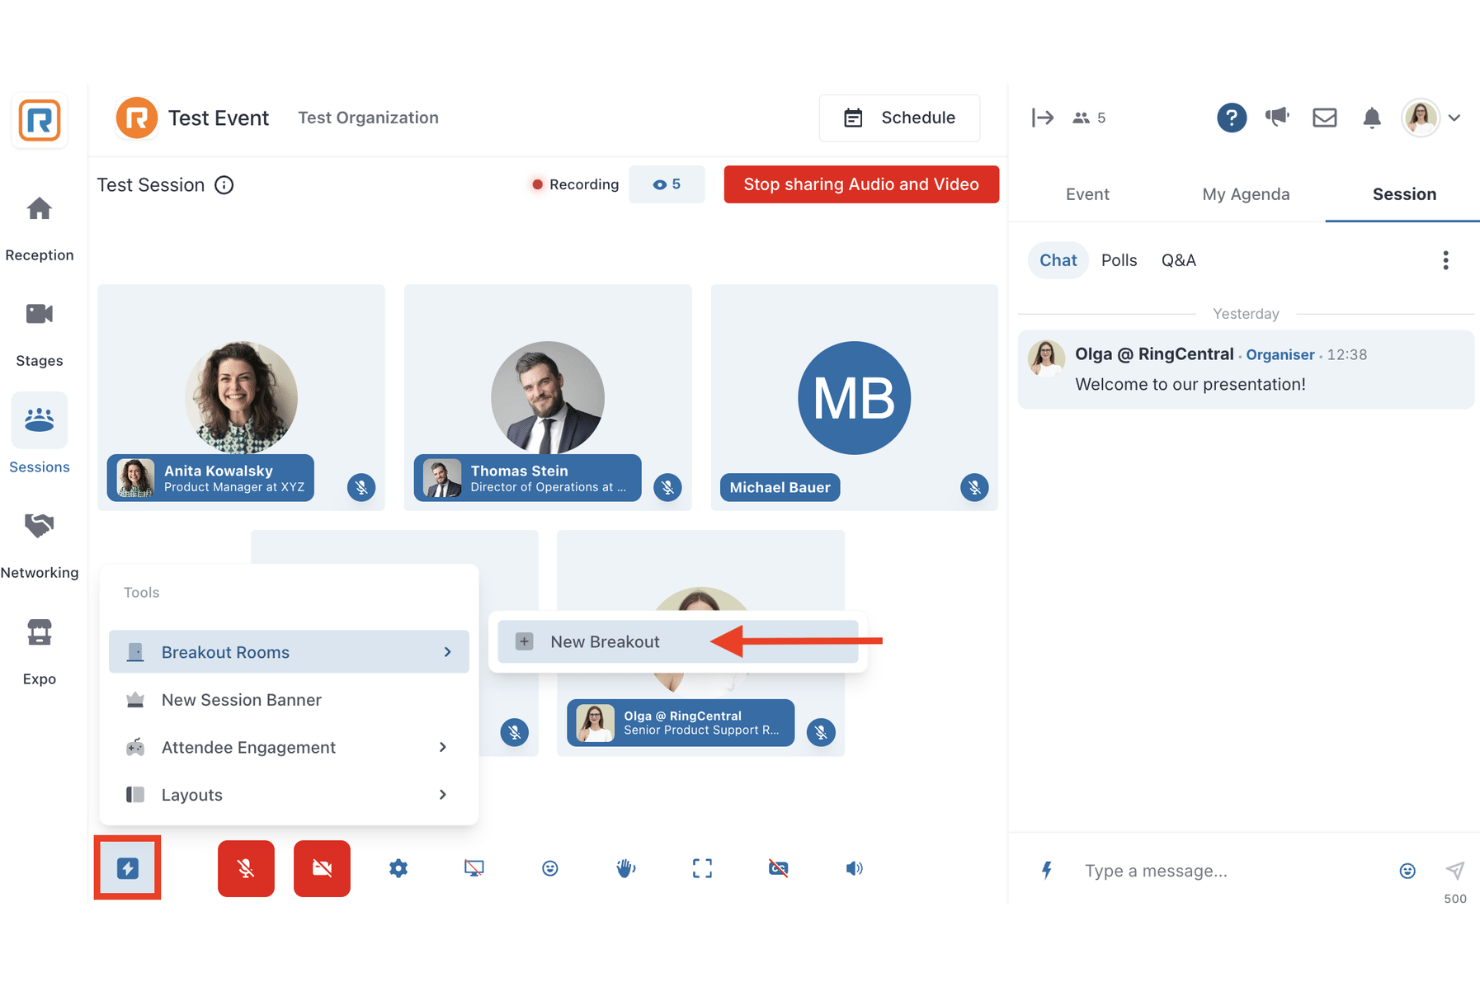
Task: Expand the Layouts submenu
Action: (x=289, y=795)
